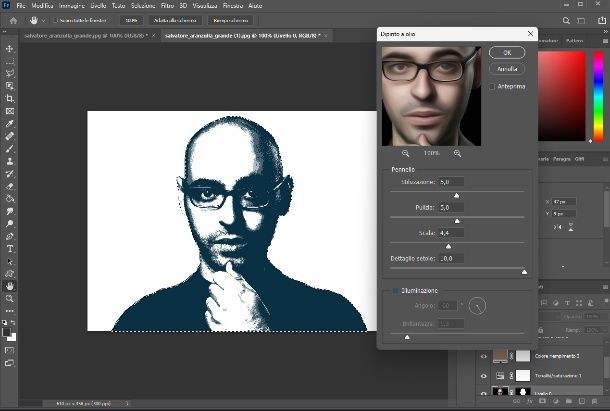The width and height of the screenshot is (610, 411).
Task: Zoom in the oil paint preview
Action: [x=457, y=153]
